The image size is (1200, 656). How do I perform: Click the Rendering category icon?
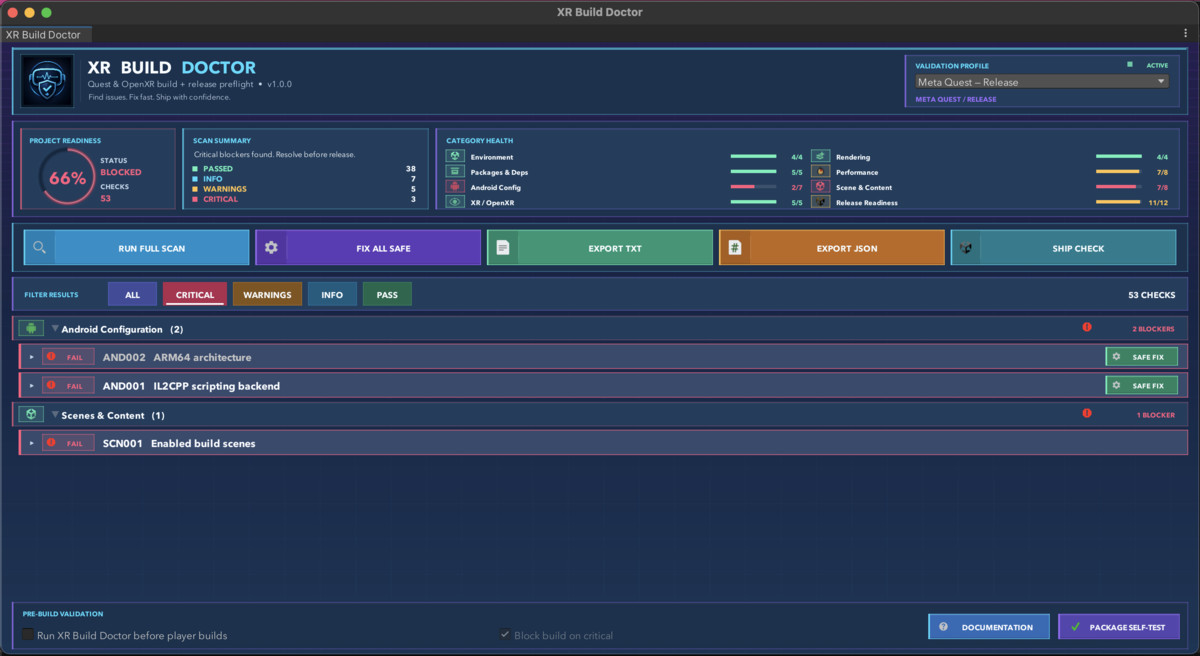(x=820, y=157)
